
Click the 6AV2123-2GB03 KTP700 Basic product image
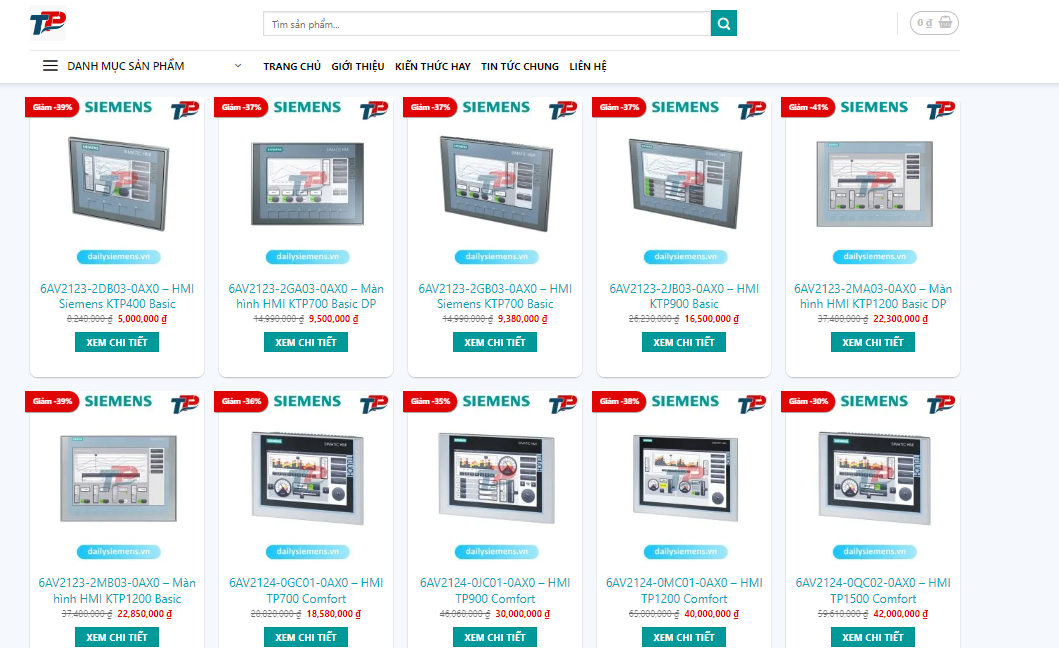496,183
